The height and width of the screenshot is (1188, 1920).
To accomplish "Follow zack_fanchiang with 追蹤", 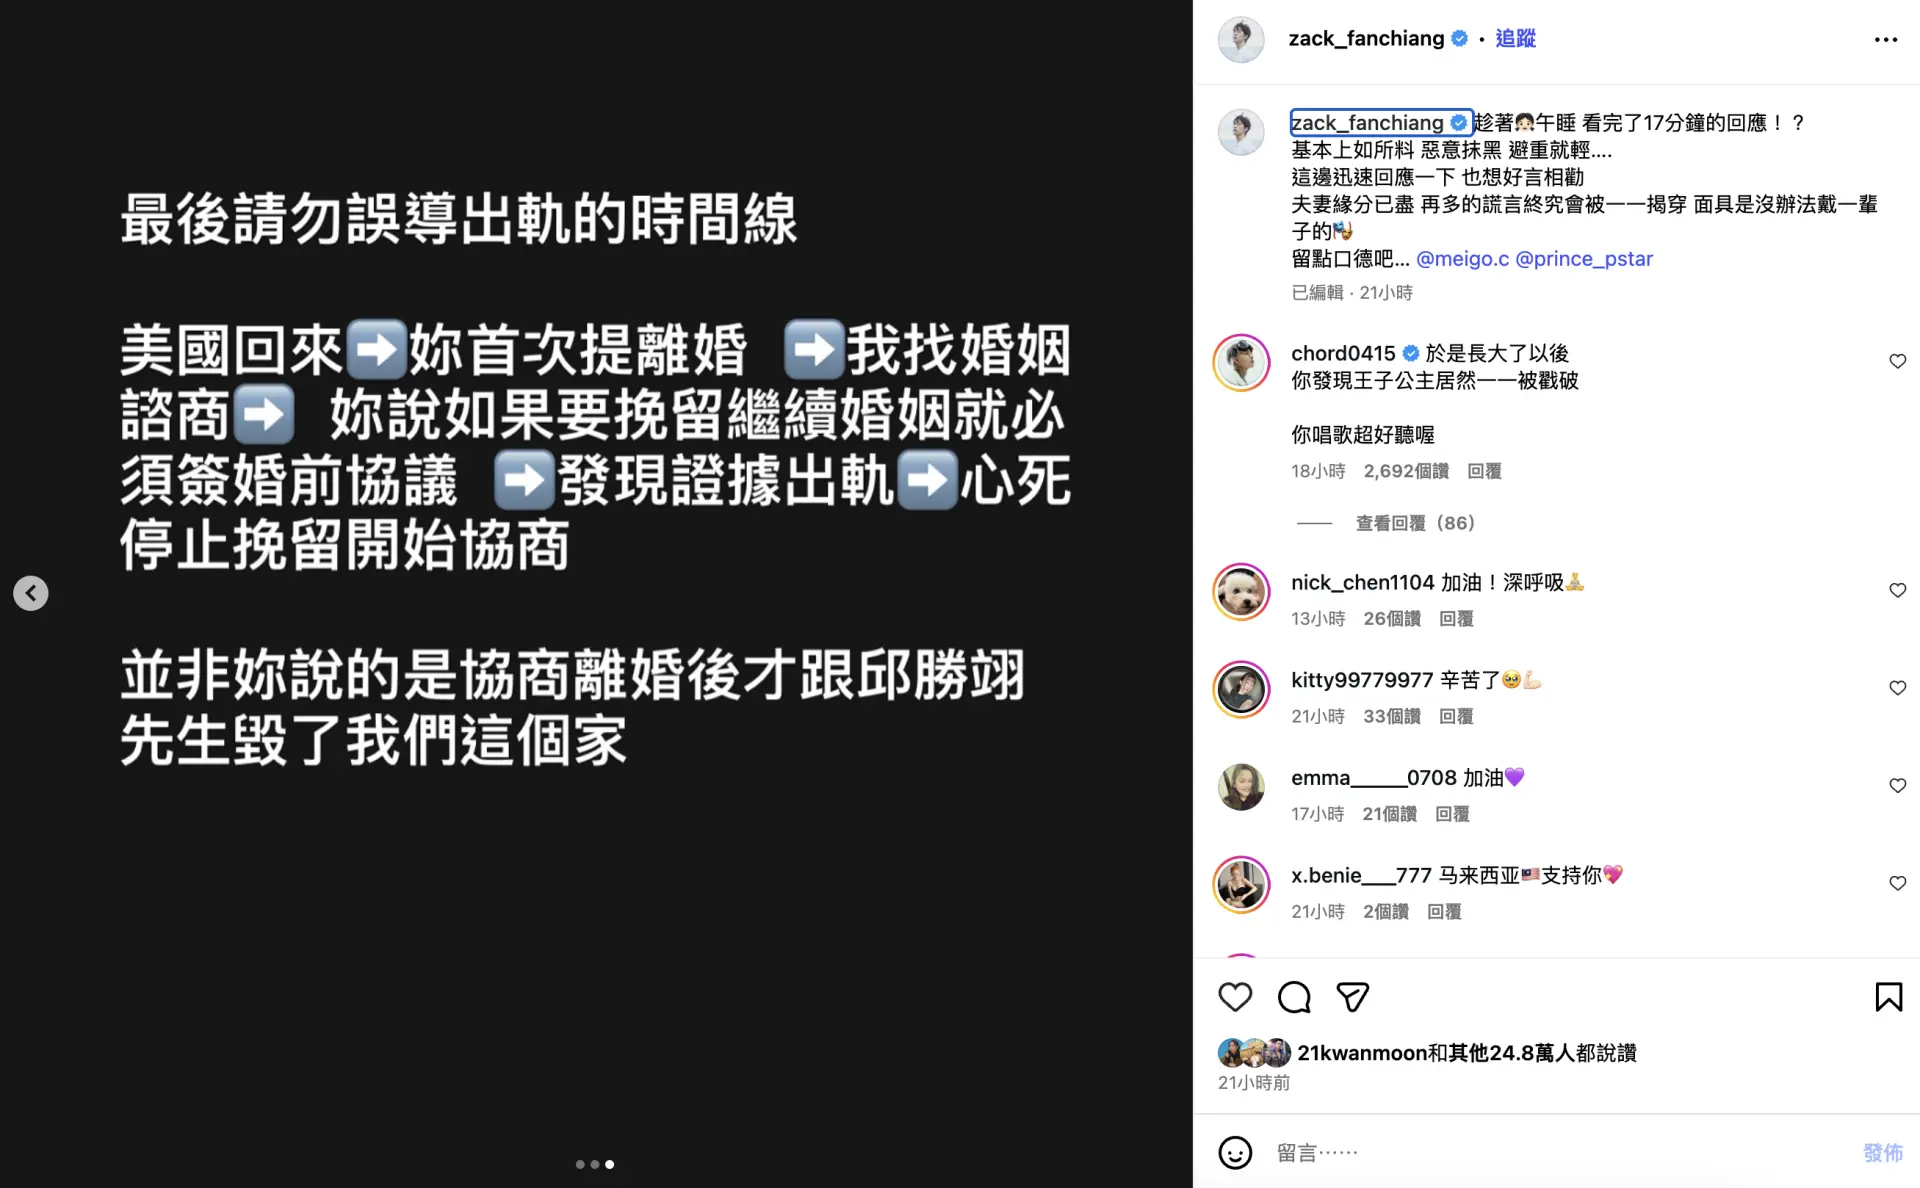I will (1515, 38).
